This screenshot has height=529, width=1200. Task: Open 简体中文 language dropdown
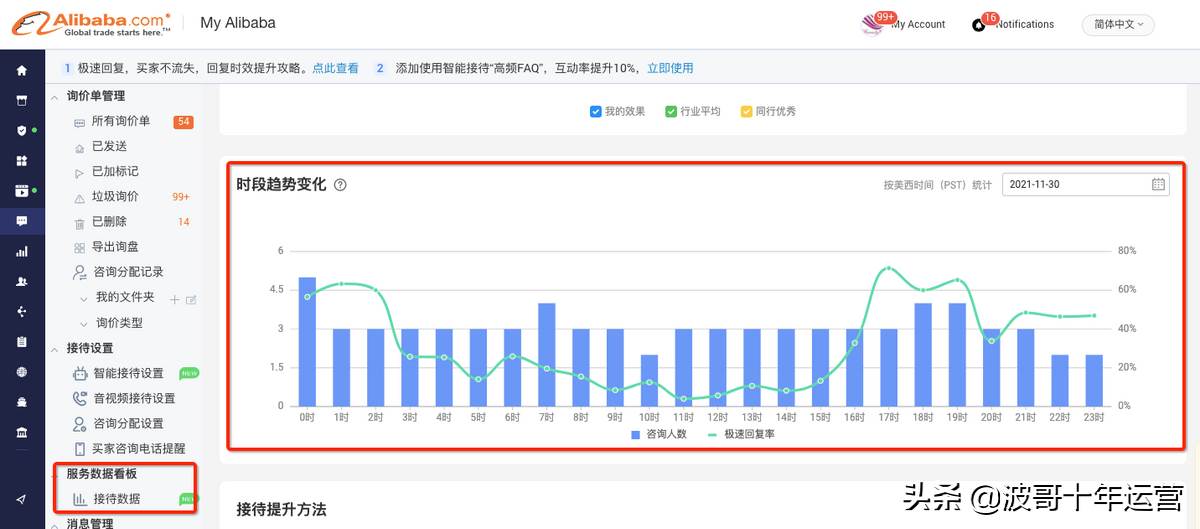1118,24
